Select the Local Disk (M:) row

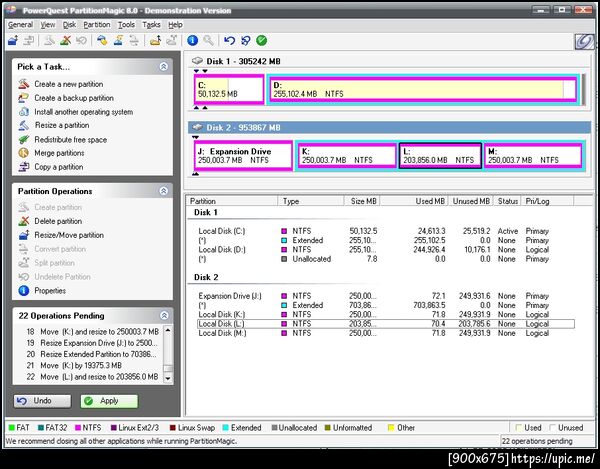pos(386,333)
